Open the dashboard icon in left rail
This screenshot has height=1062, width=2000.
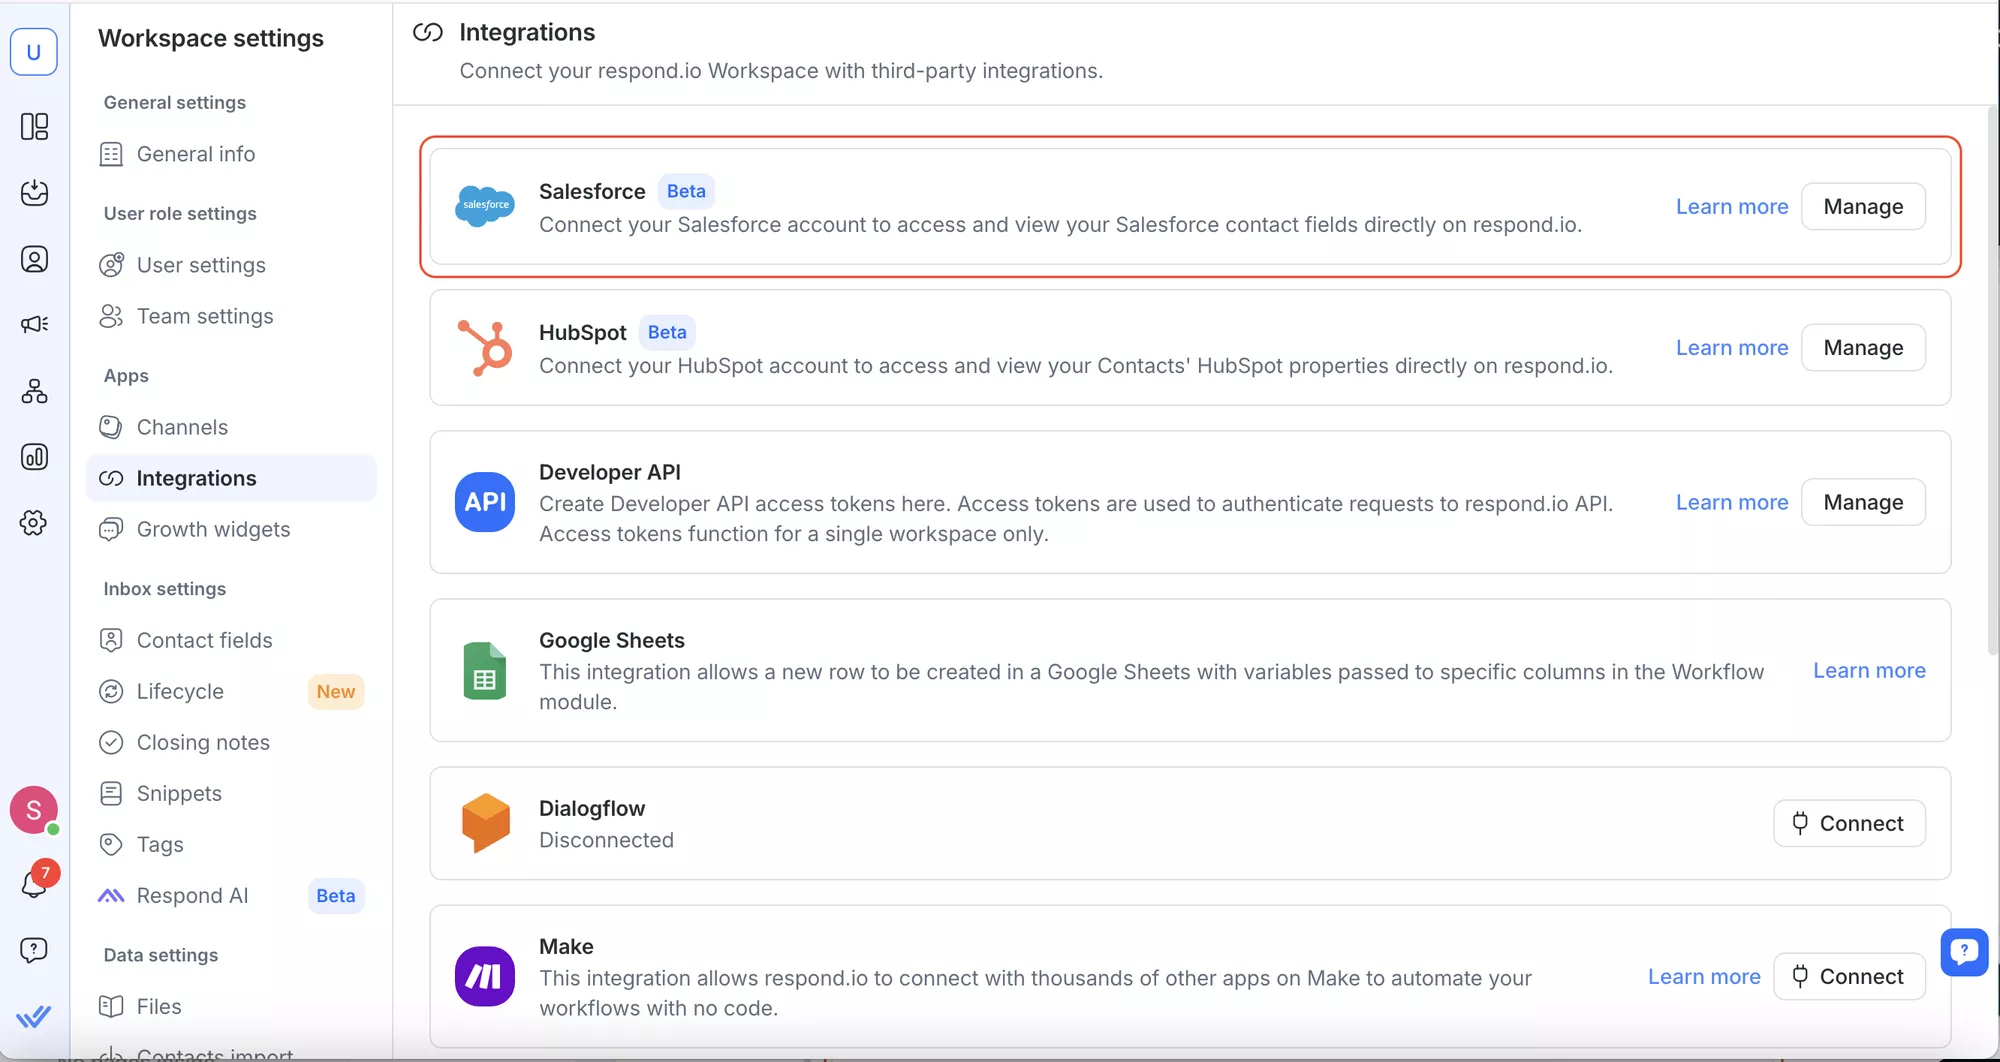pos(34,126)
